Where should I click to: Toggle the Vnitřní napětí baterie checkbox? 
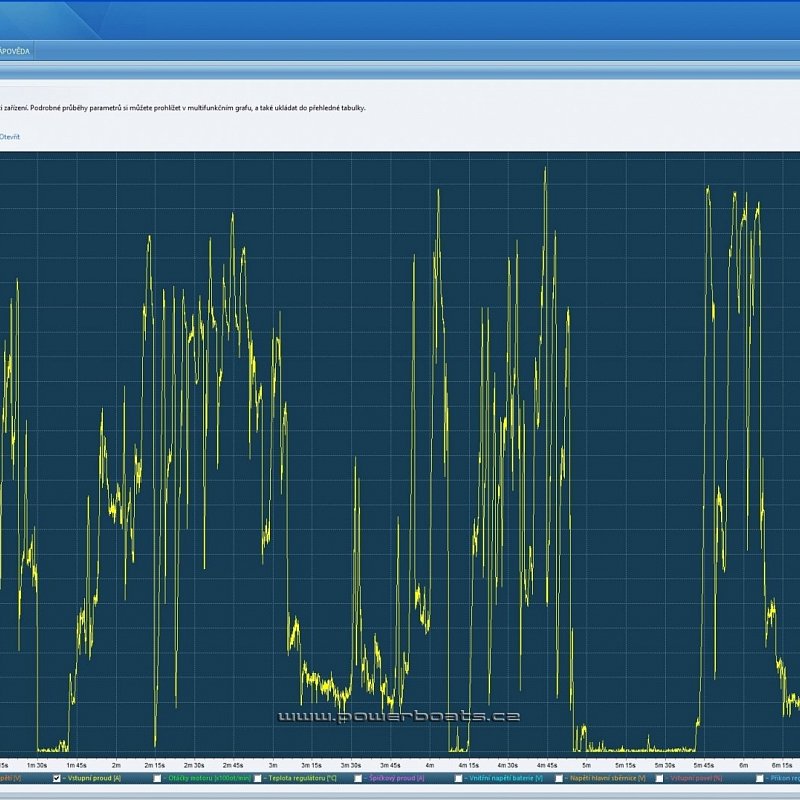click(x=459, y=778)
